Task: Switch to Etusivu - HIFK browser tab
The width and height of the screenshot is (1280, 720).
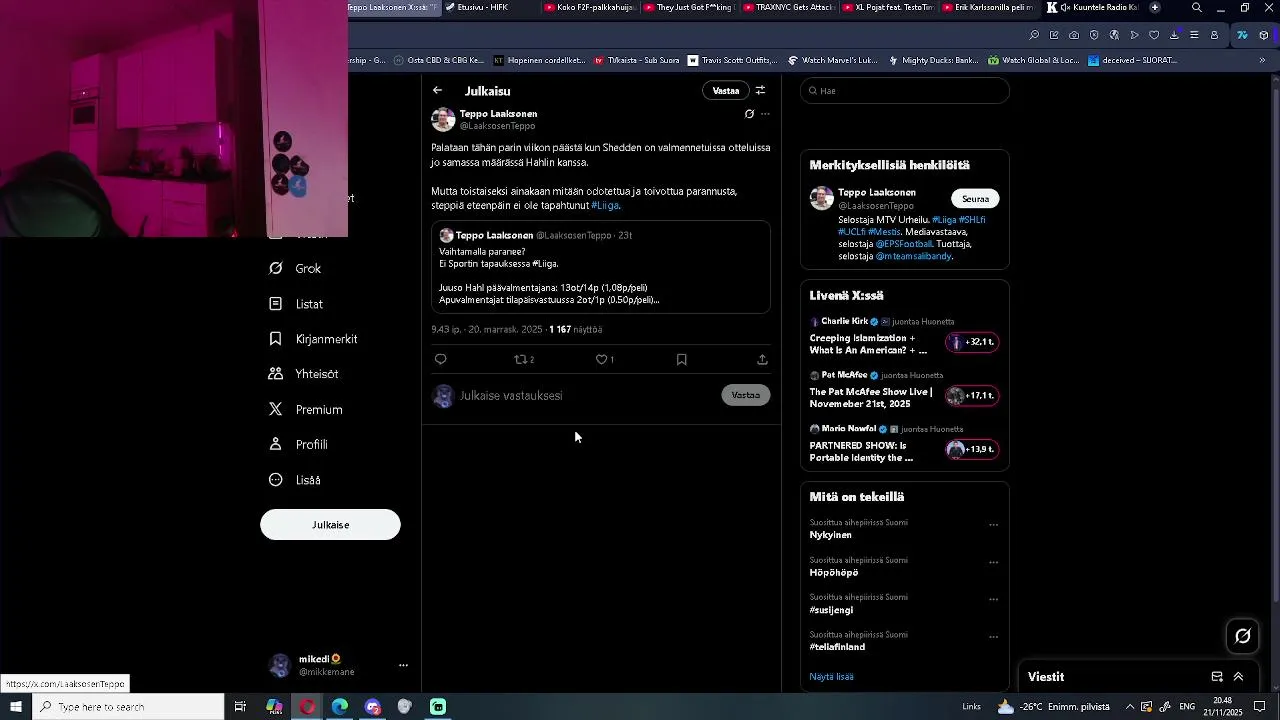Action: tap(488, 7)
